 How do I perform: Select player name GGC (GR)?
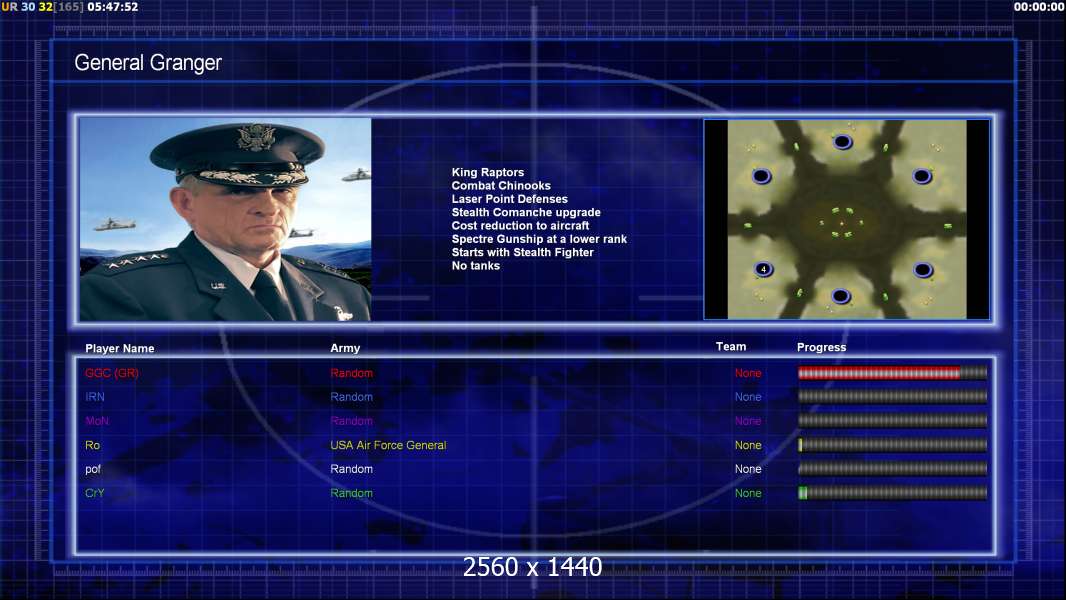coord(111,373)
